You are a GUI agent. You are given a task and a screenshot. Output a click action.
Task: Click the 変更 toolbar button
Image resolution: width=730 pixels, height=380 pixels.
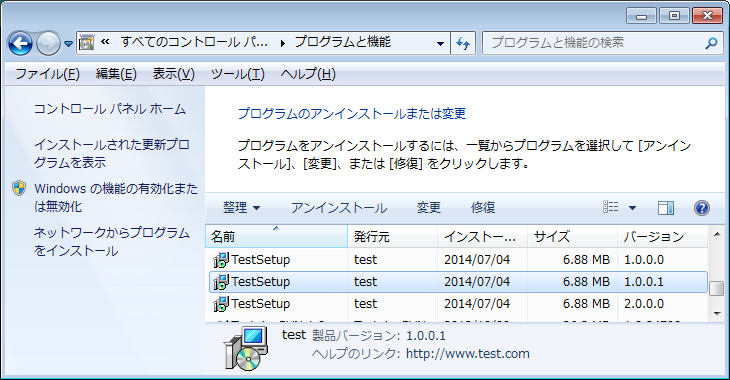(x=429, y=208)
